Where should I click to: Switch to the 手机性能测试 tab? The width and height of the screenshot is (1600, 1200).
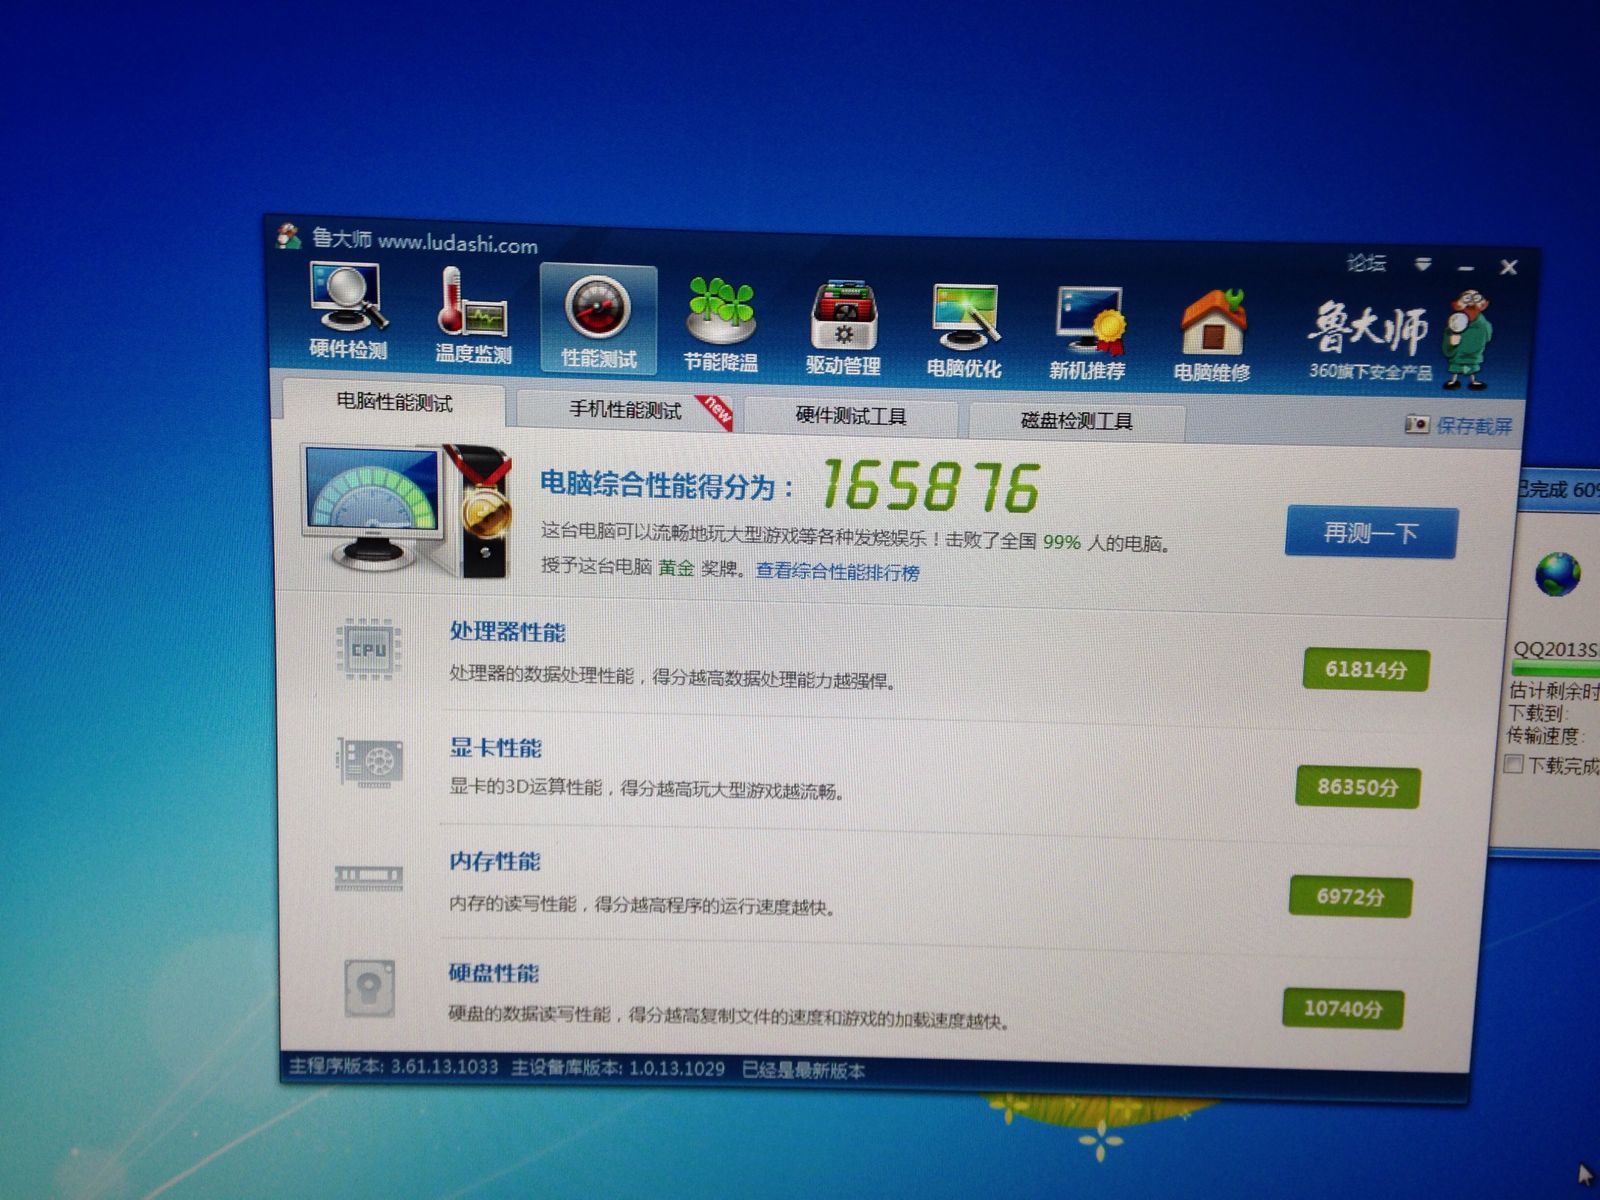tap(625, 410)
